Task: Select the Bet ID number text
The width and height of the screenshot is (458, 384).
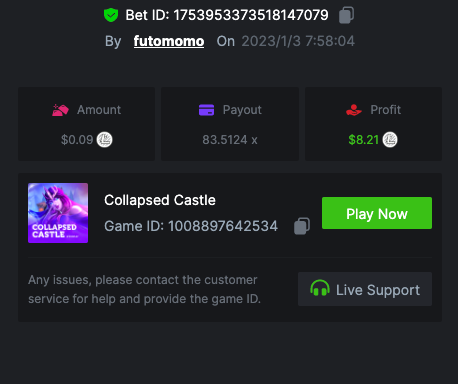Action: [251, 15]
